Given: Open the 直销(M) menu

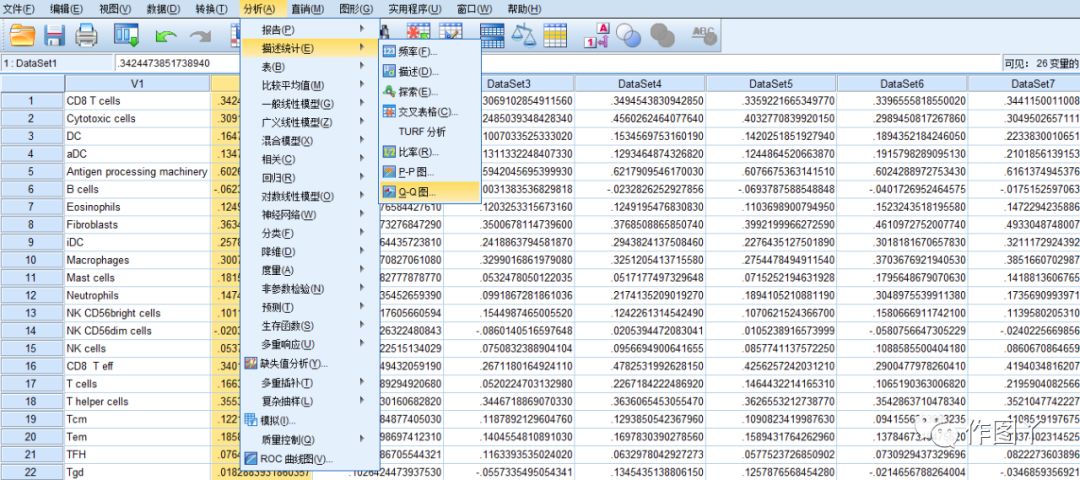Looking at the screenshot, I should [x=307, y=9].
